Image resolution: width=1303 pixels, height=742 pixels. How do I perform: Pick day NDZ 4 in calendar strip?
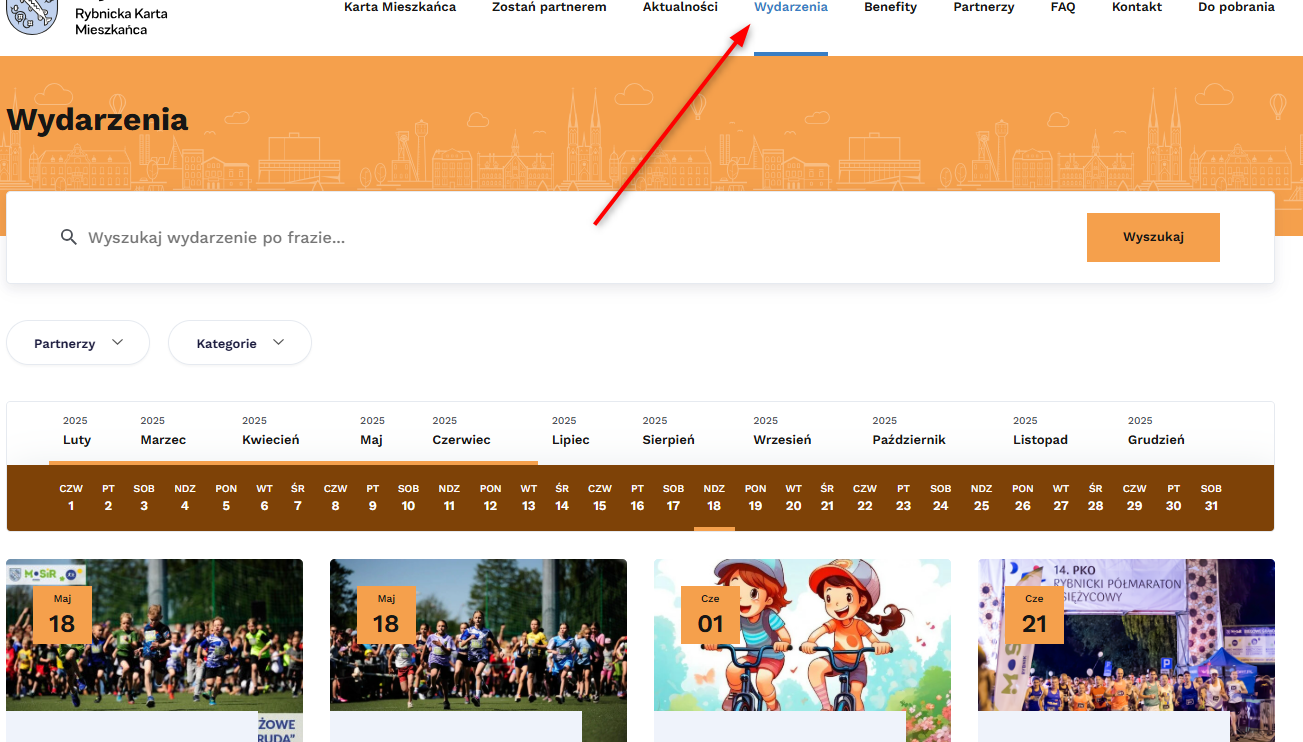pos(185,497)
